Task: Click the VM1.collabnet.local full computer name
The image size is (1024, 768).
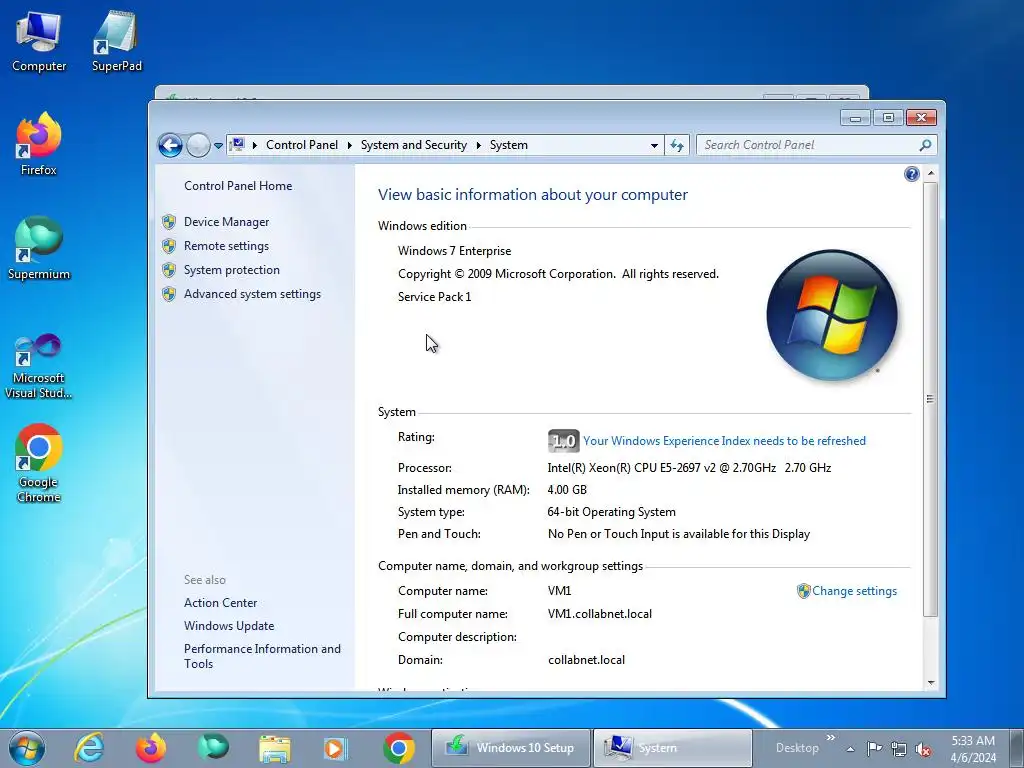Action: click(x=600, y=614)
